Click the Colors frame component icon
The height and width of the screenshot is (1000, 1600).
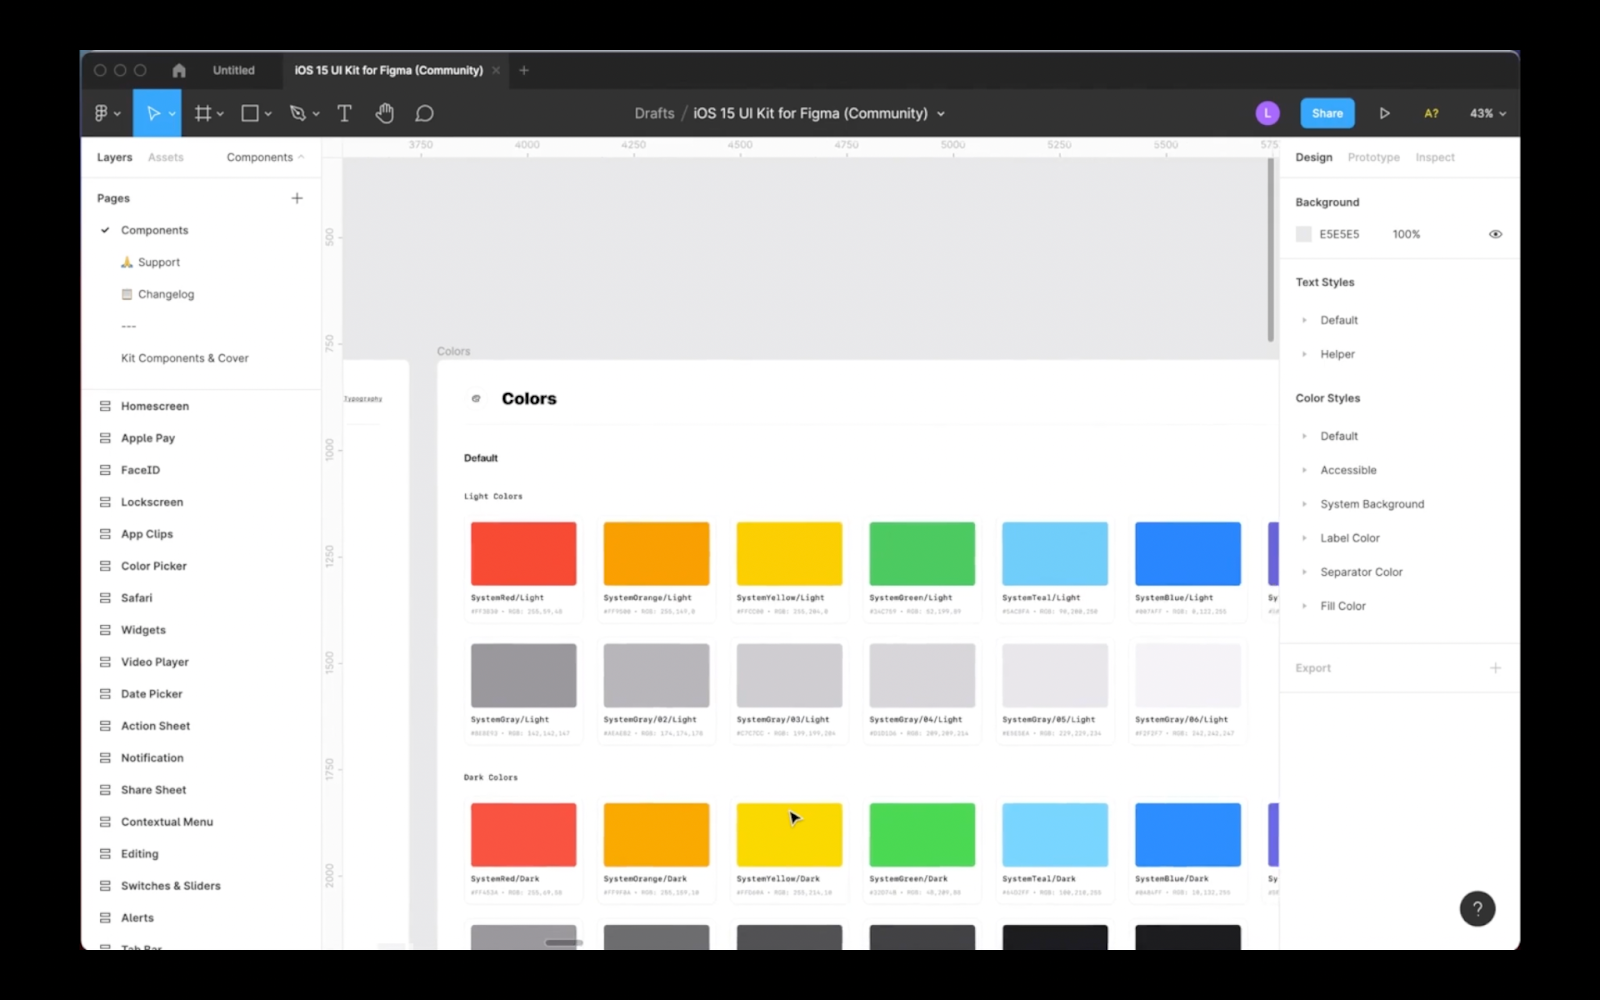click(x=476, y=398)
